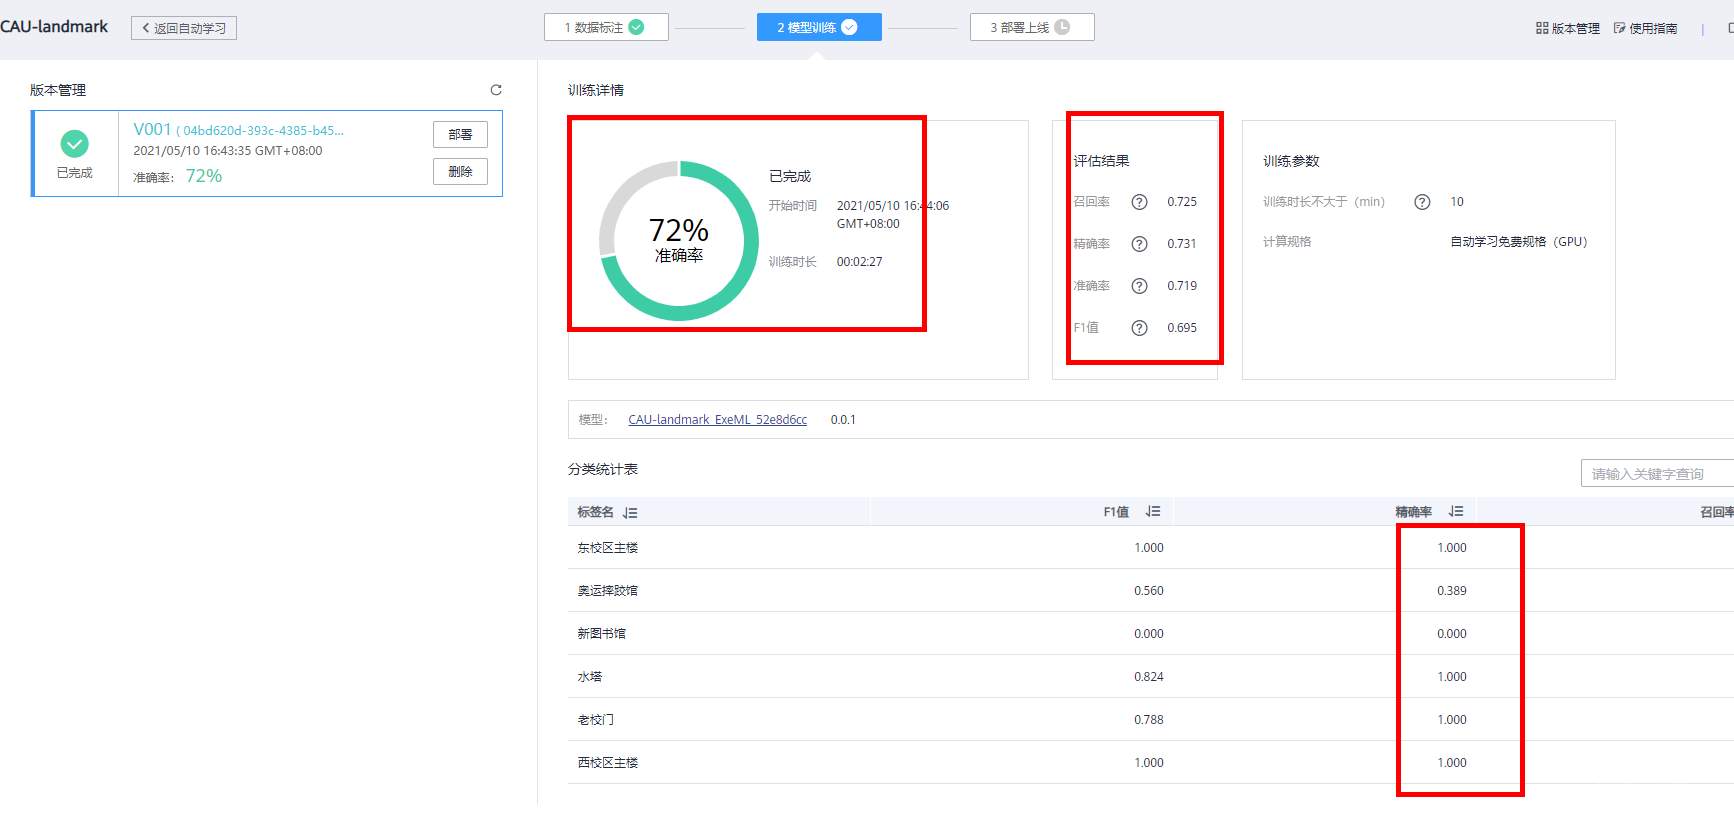This screenshot has height=813, width=1734.
Task: Click the green completed checkmark for V001
Action: pyautogui.click(x=75, y=144)
